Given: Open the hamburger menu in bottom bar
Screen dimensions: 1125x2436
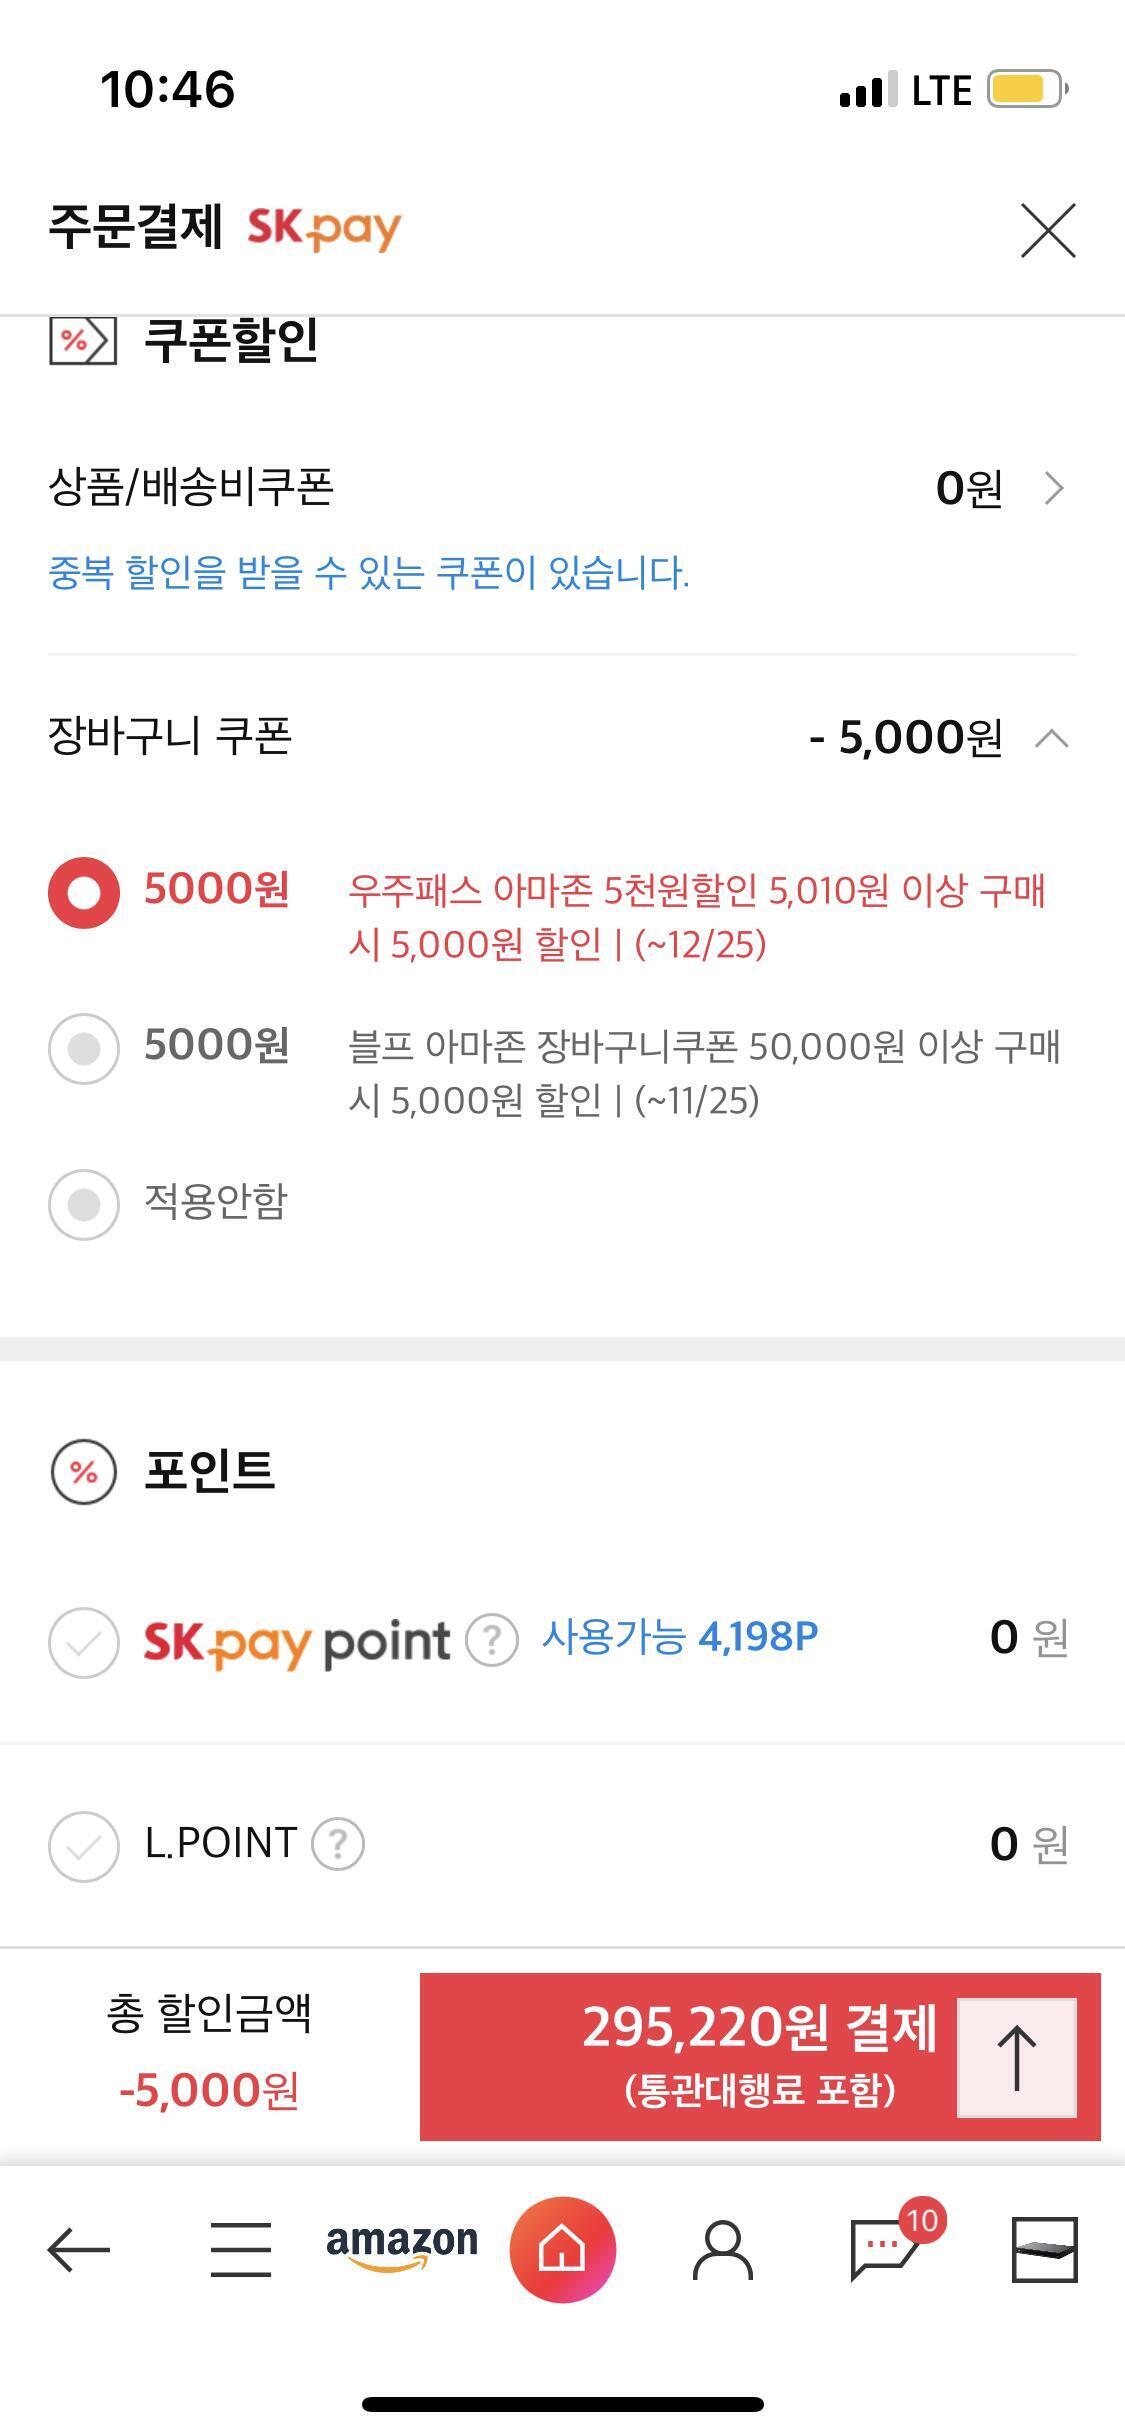Looking at the screenshot, I should coord(241,2250).
